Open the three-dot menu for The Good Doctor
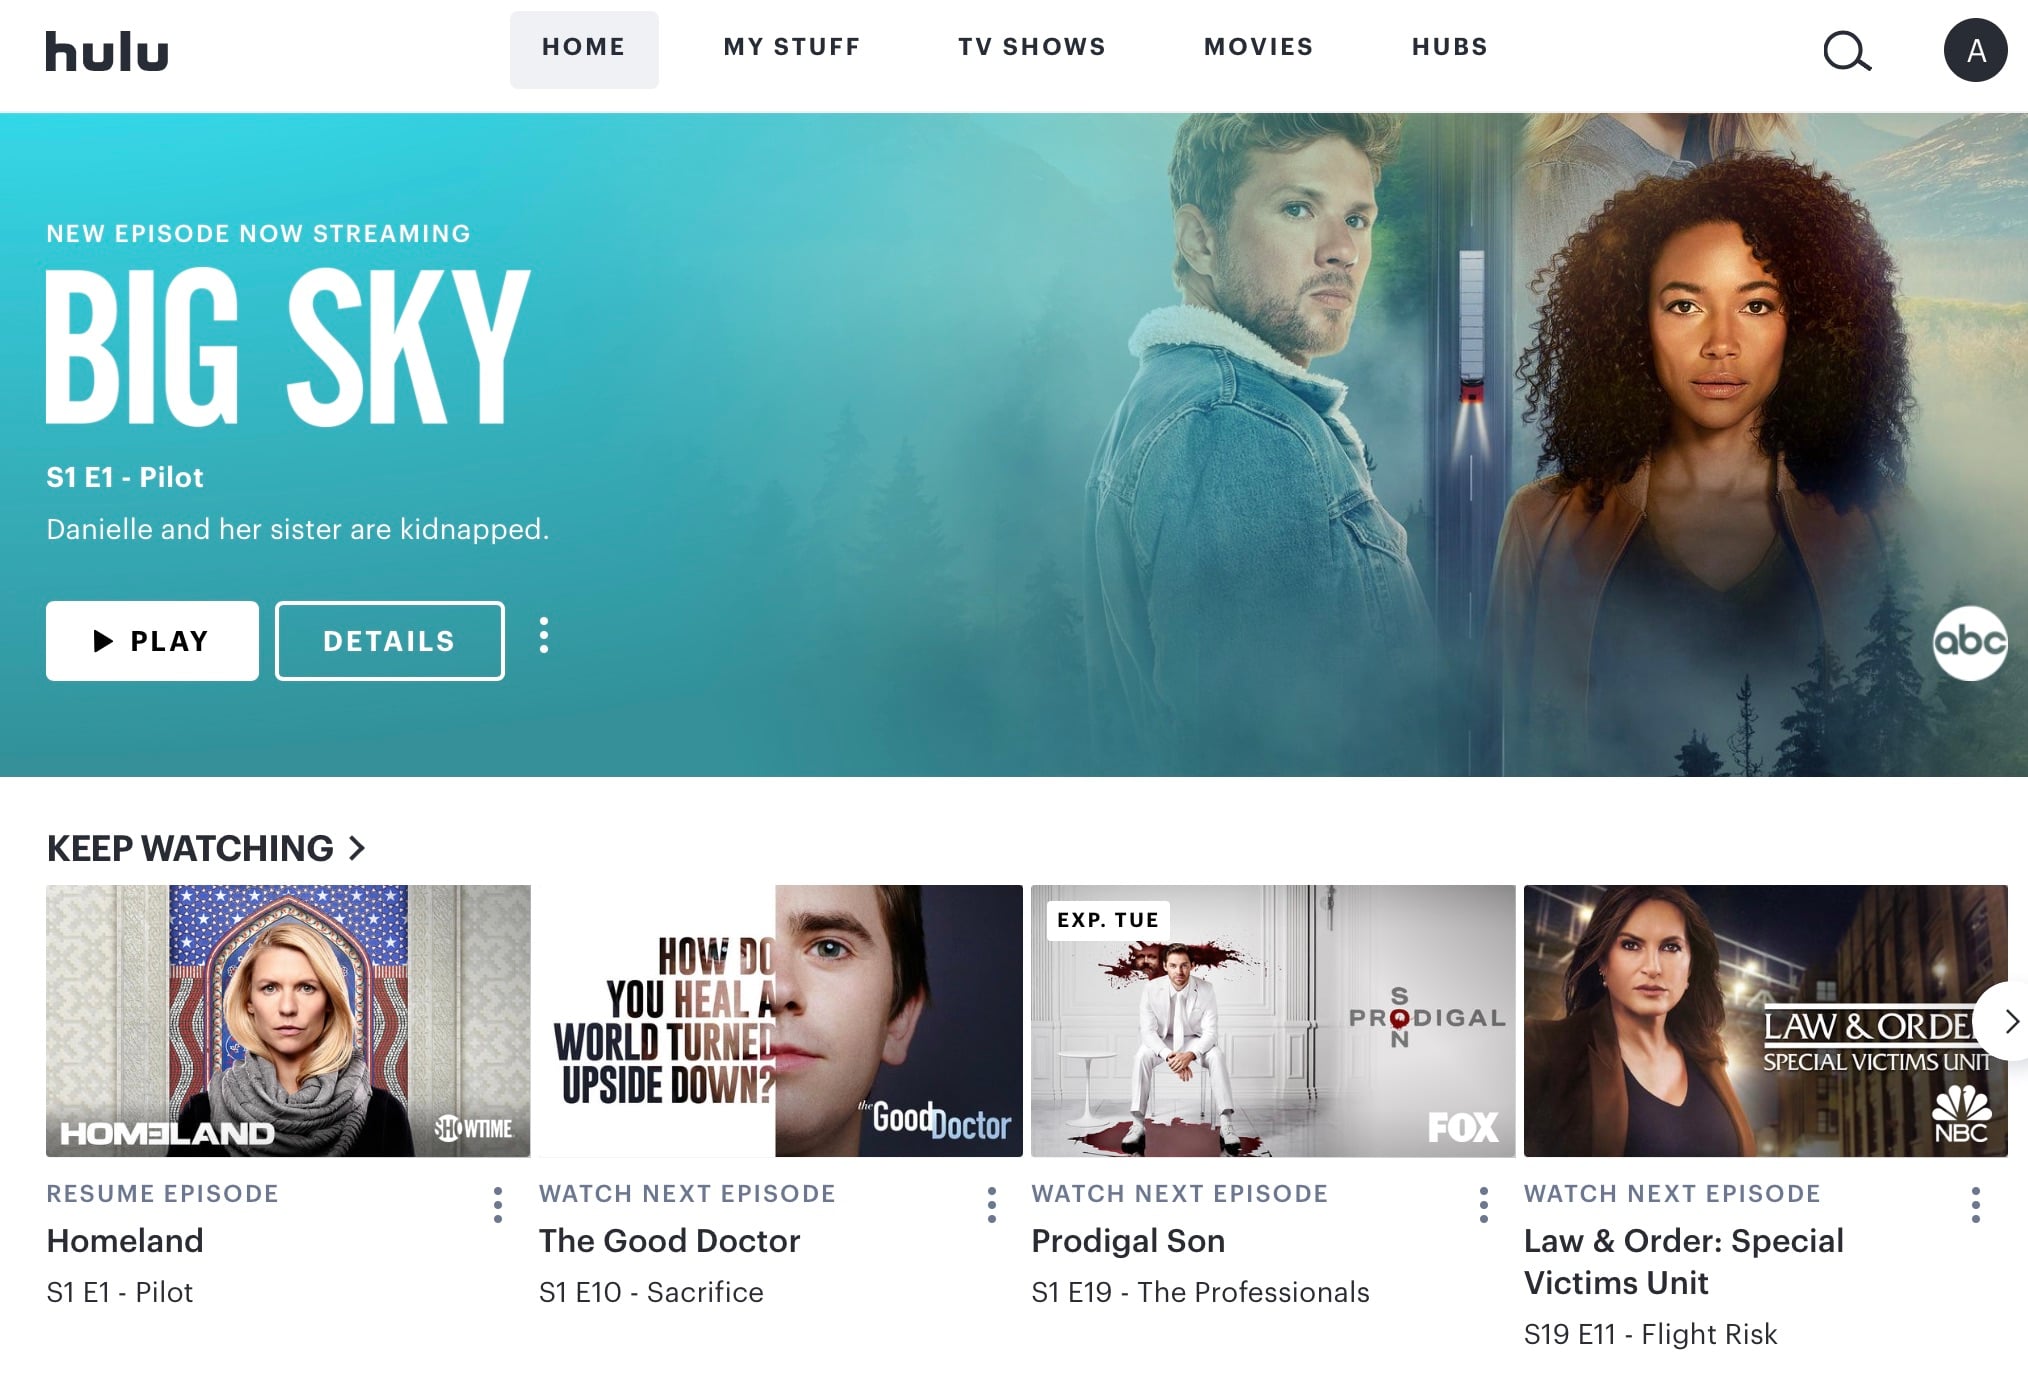2028x1378 pixels. click(991, 1205)
